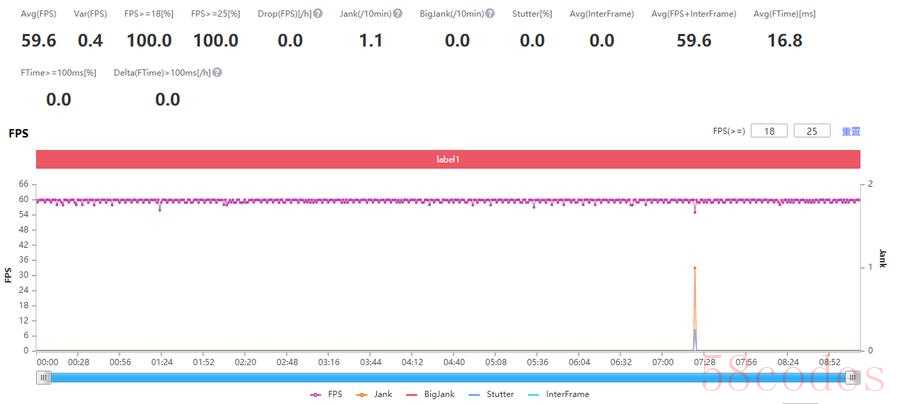The height and width of the screenshot is (404, 900).
Task: Click the BigJank(/10min) question mark icon
Action: 490,14
